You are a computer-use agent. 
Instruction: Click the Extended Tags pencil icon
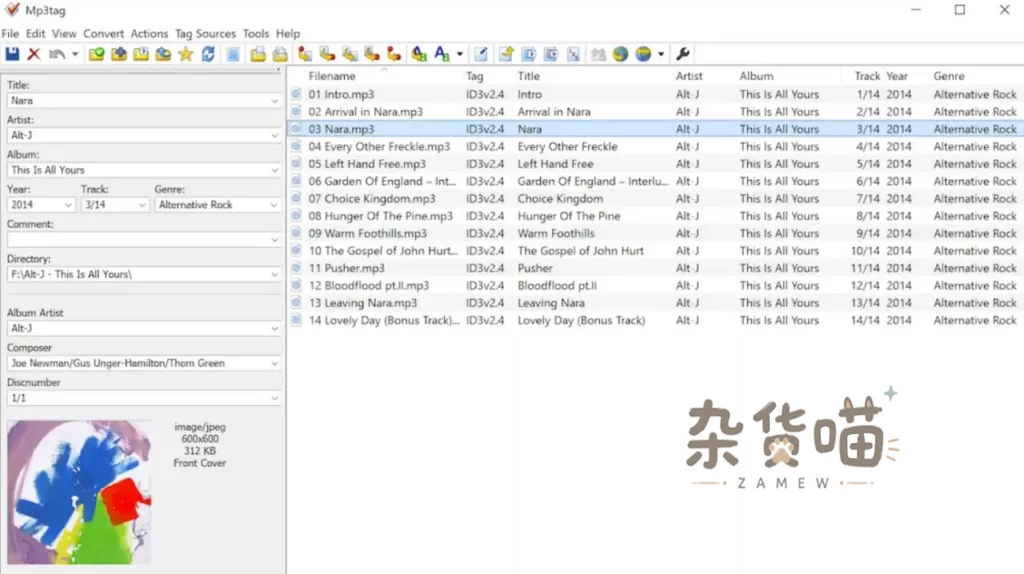point(481,54)
